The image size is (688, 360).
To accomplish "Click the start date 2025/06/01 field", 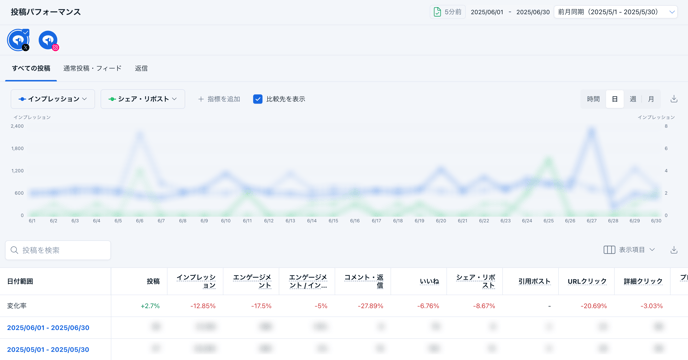I will point(487,12).
